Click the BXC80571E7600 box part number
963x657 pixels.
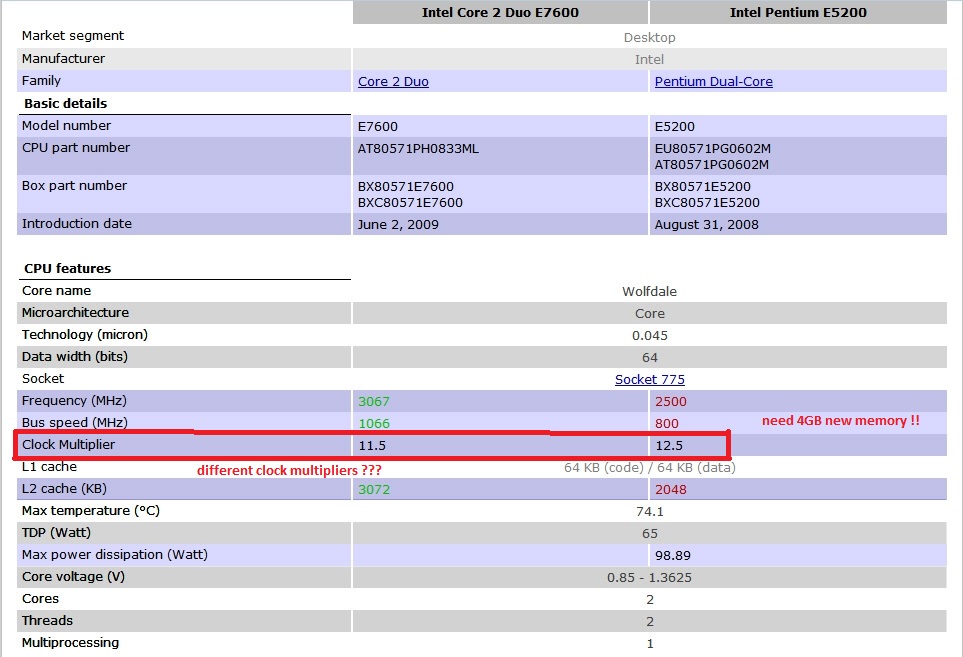point(410,203)
